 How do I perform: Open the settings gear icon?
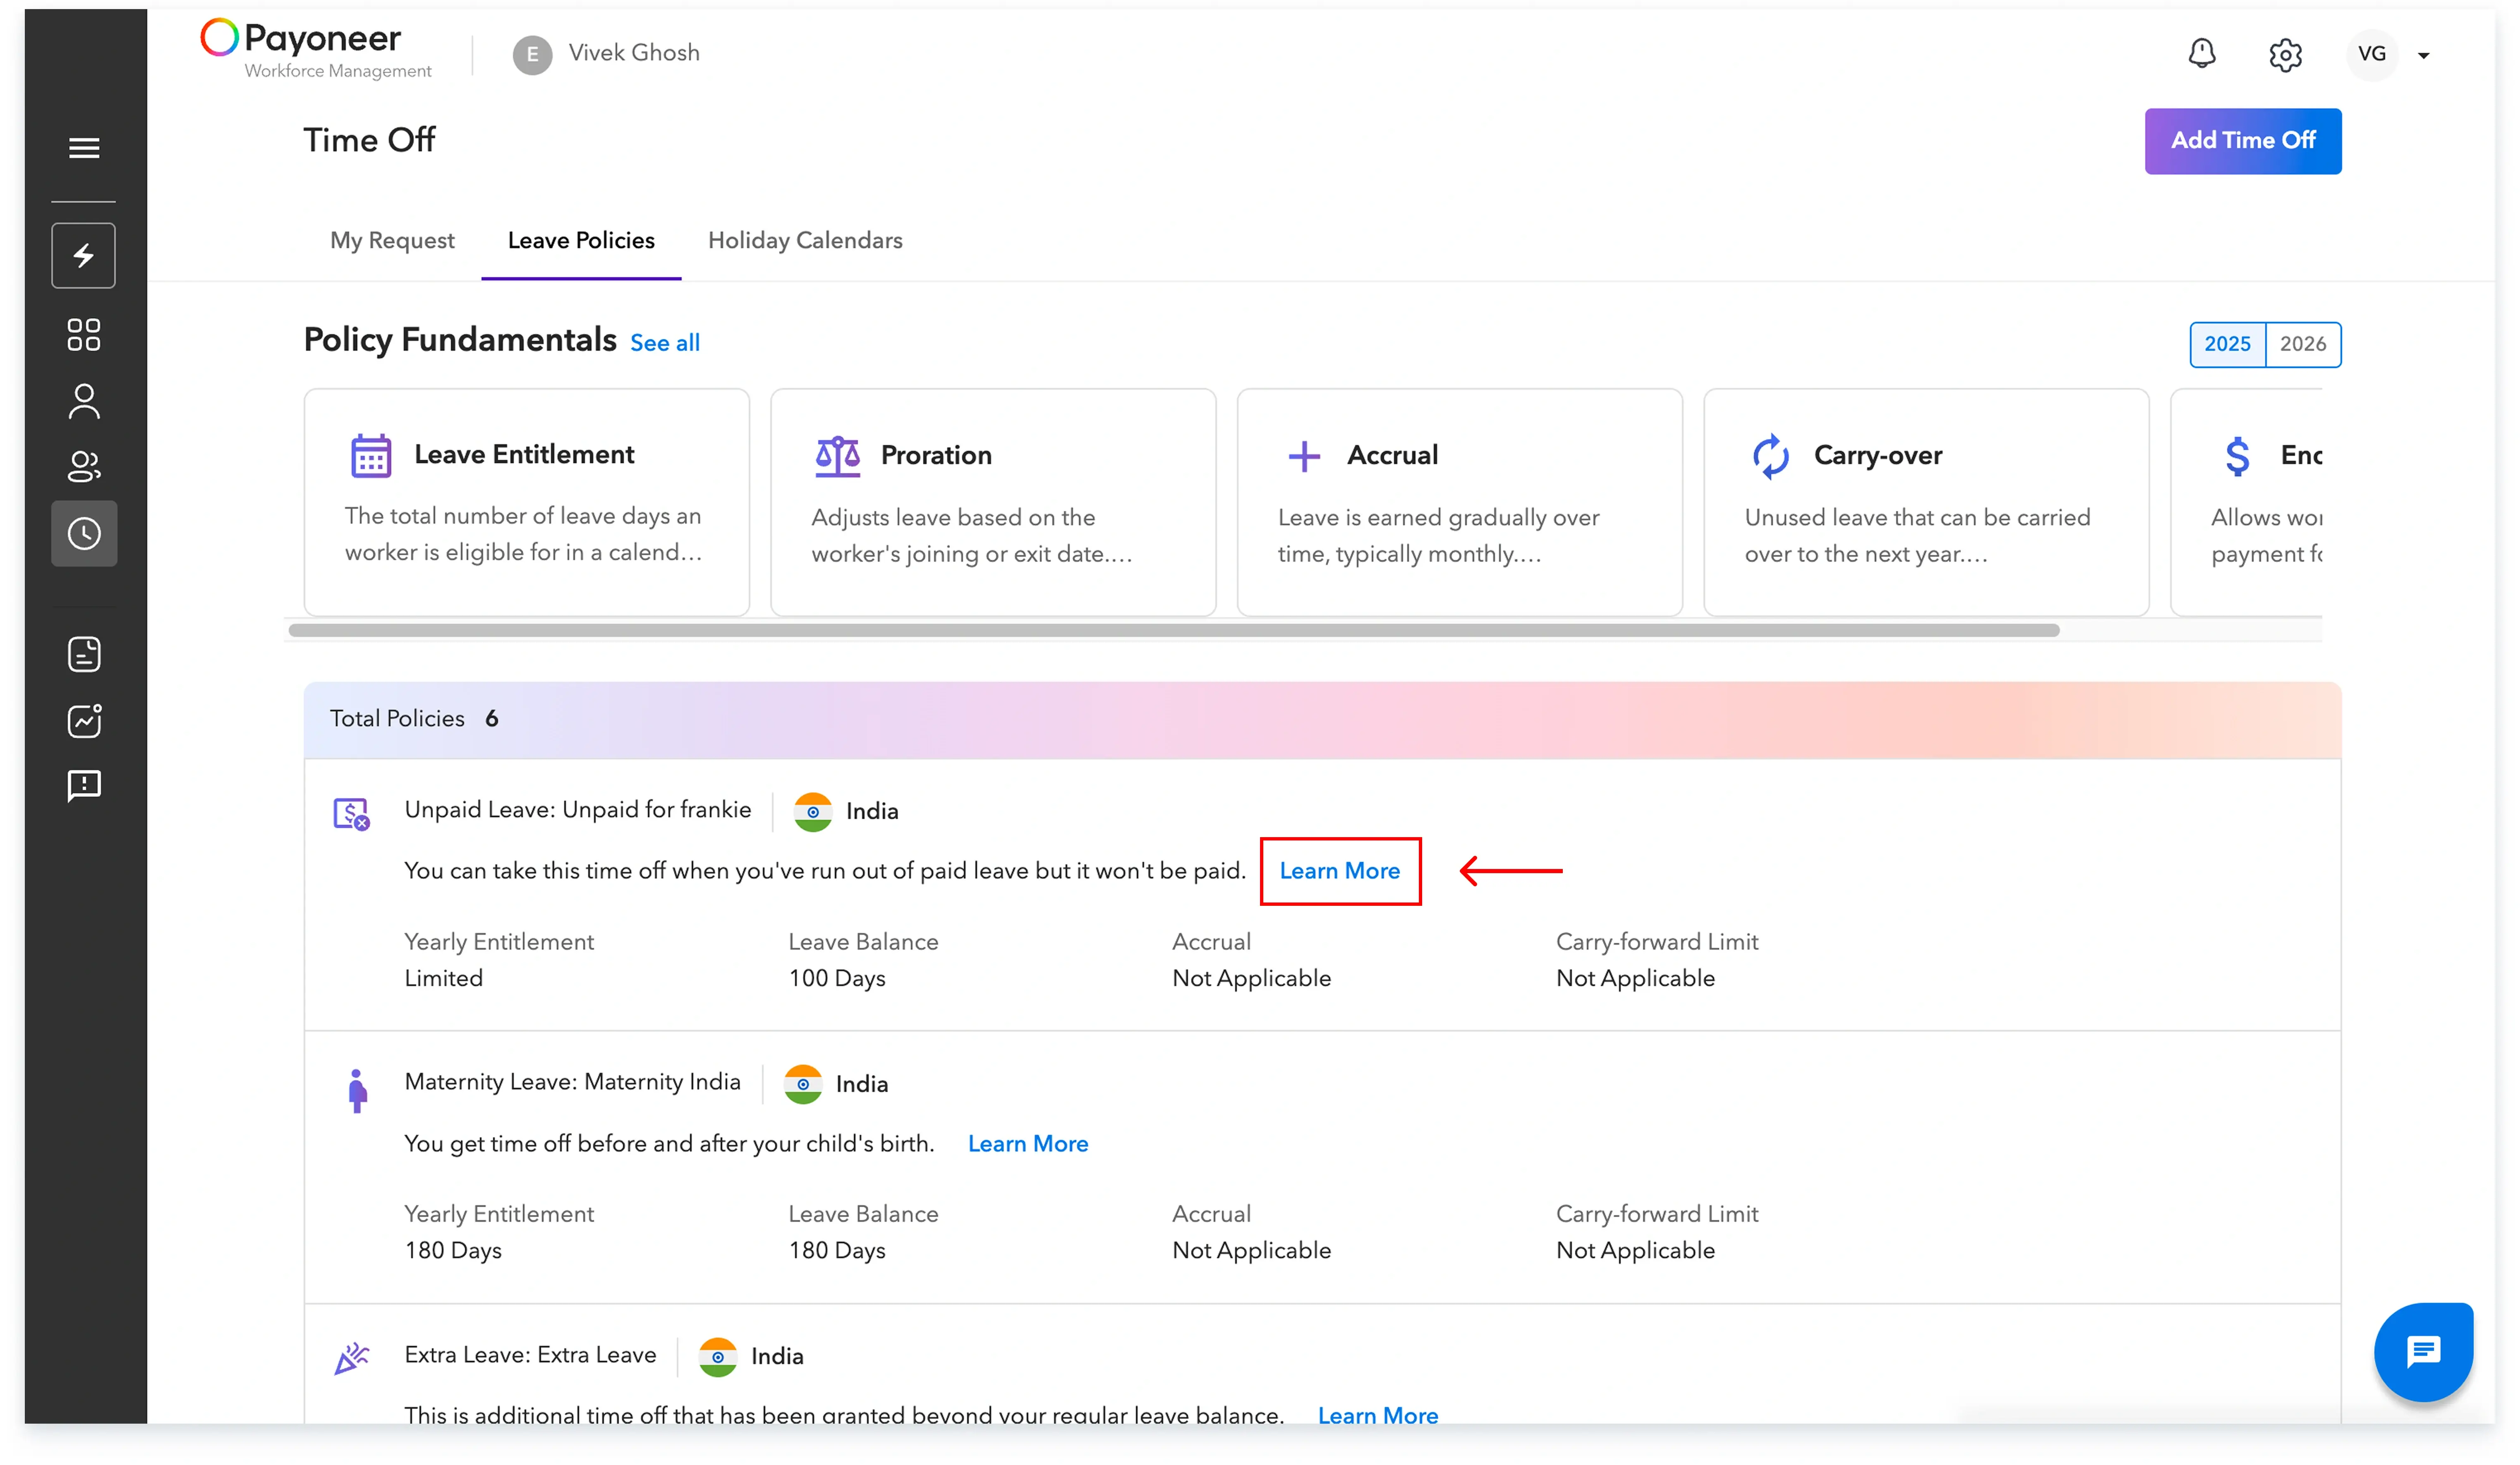click(2285, 55)
